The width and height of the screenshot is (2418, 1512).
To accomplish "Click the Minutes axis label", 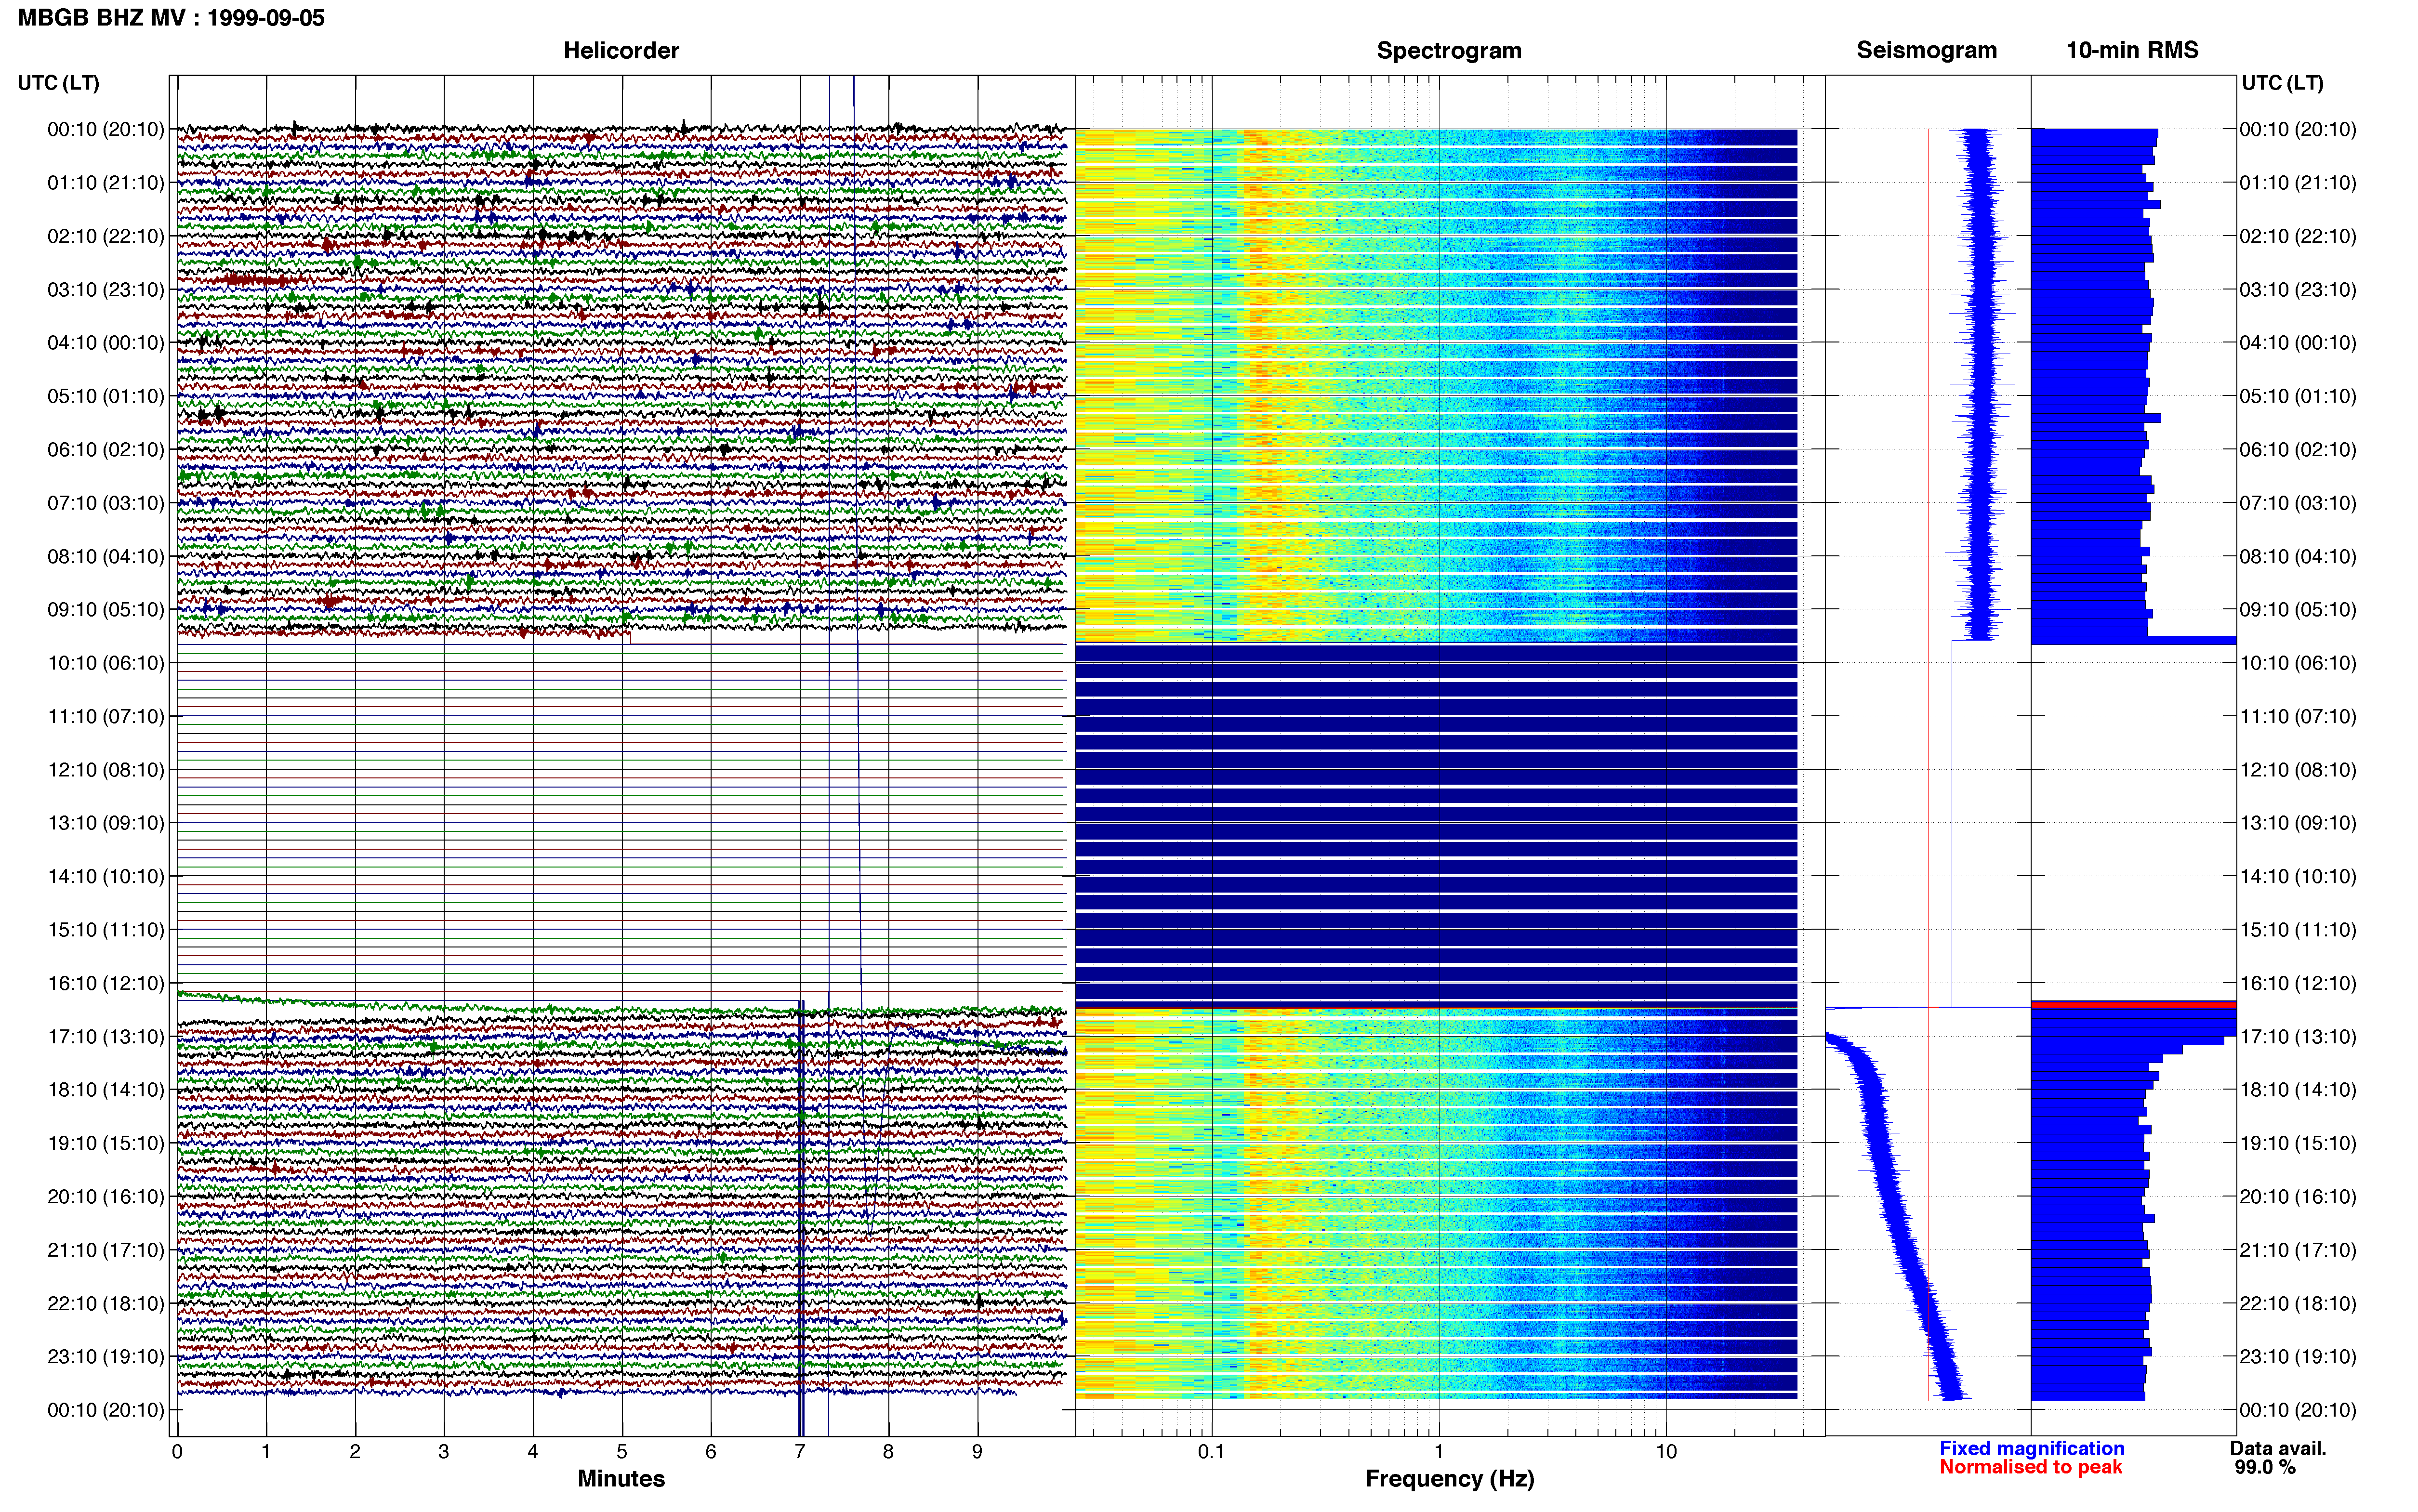I will (621, 1479).
